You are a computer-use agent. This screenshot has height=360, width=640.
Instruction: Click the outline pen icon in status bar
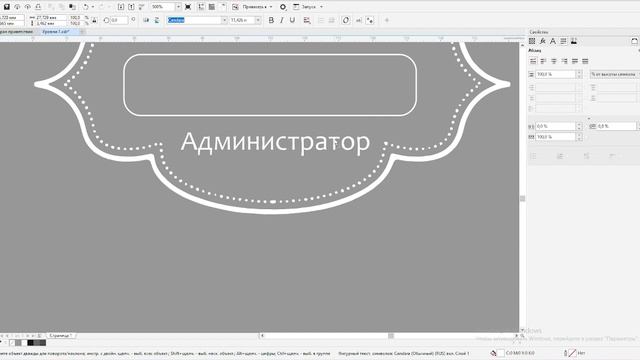[566, 353]
